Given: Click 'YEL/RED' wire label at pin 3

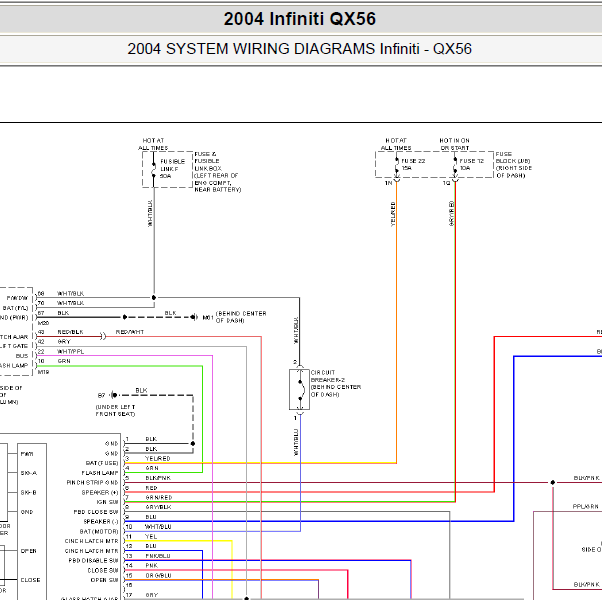Looking at the screenshot, I should pyautogui.click(x=157, y=458).
